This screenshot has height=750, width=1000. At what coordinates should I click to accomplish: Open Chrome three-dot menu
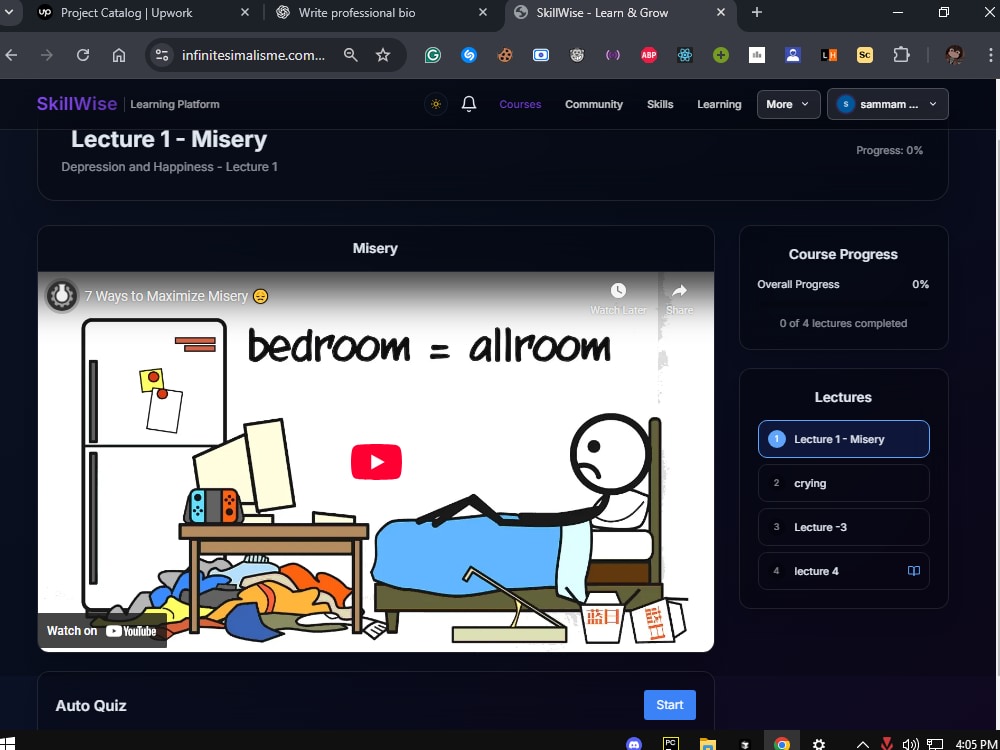click(x=991, y=55)
